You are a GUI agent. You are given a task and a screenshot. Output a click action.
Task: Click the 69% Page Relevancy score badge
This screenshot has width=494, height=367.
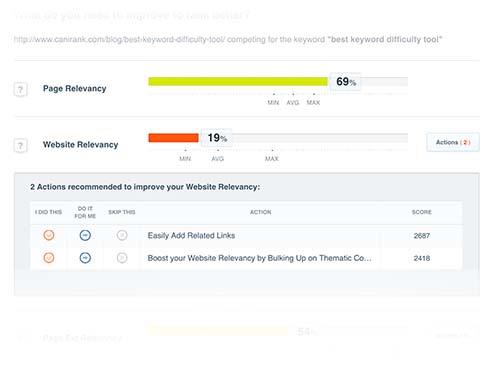345,82
